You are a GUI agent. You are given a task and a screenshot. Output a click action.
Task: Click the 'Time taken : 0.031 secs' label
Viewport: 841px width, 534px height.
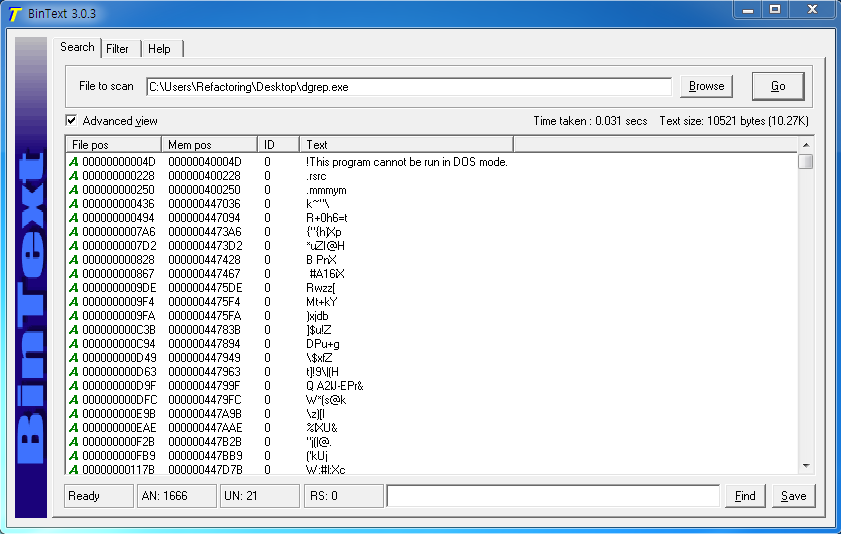(590, 121)
